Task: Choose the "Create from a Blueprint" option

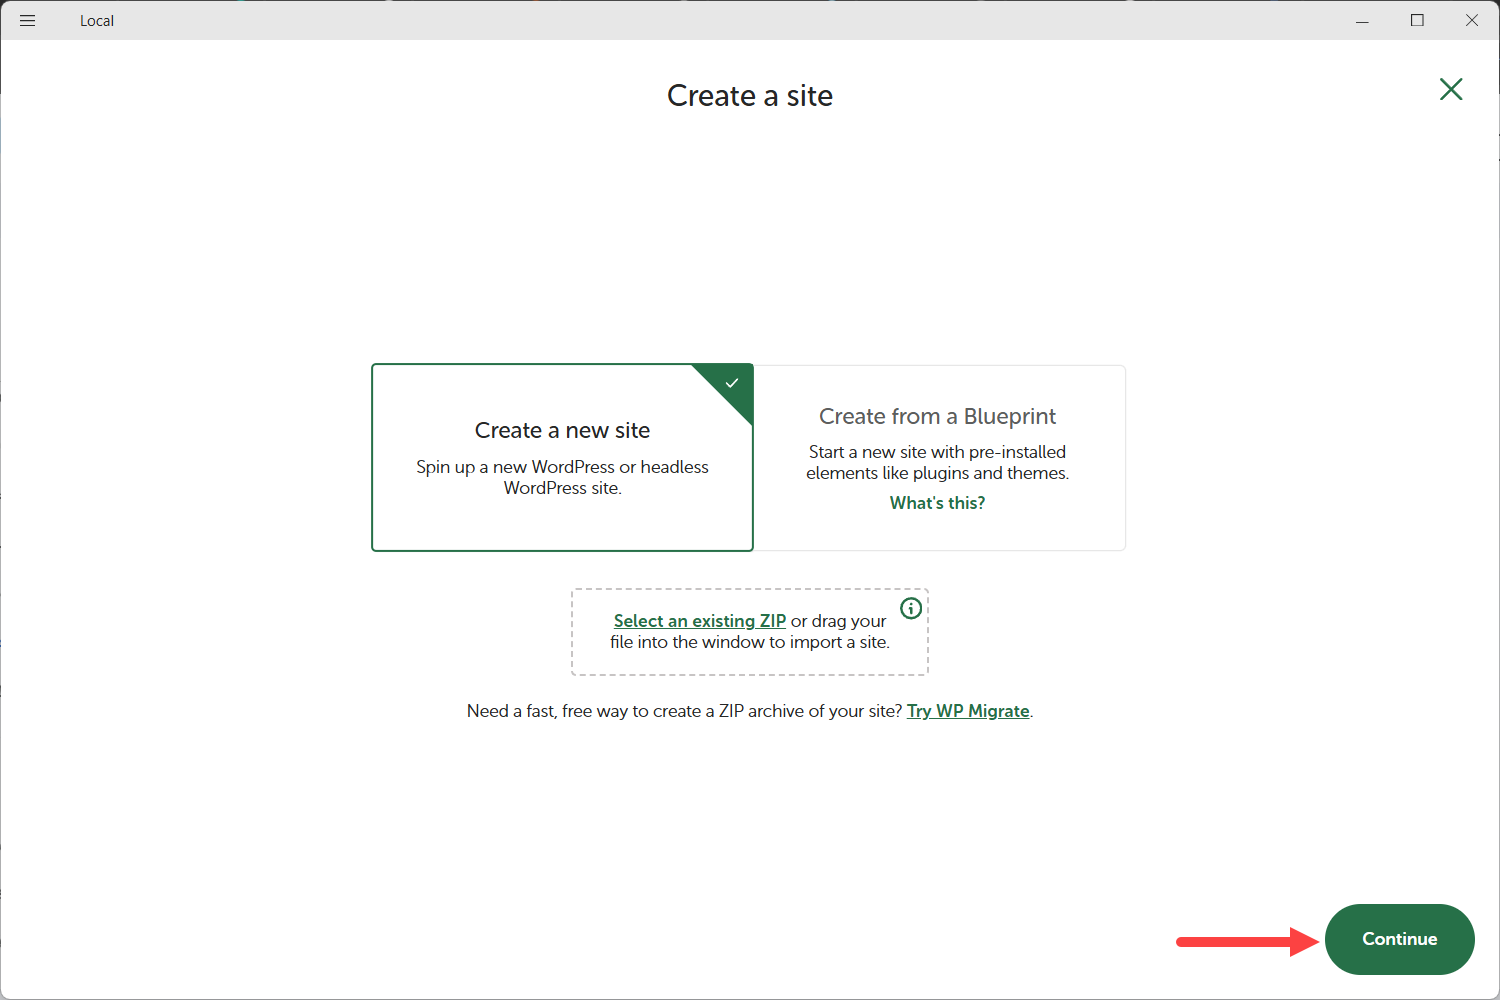Action: tap(937, 416)
